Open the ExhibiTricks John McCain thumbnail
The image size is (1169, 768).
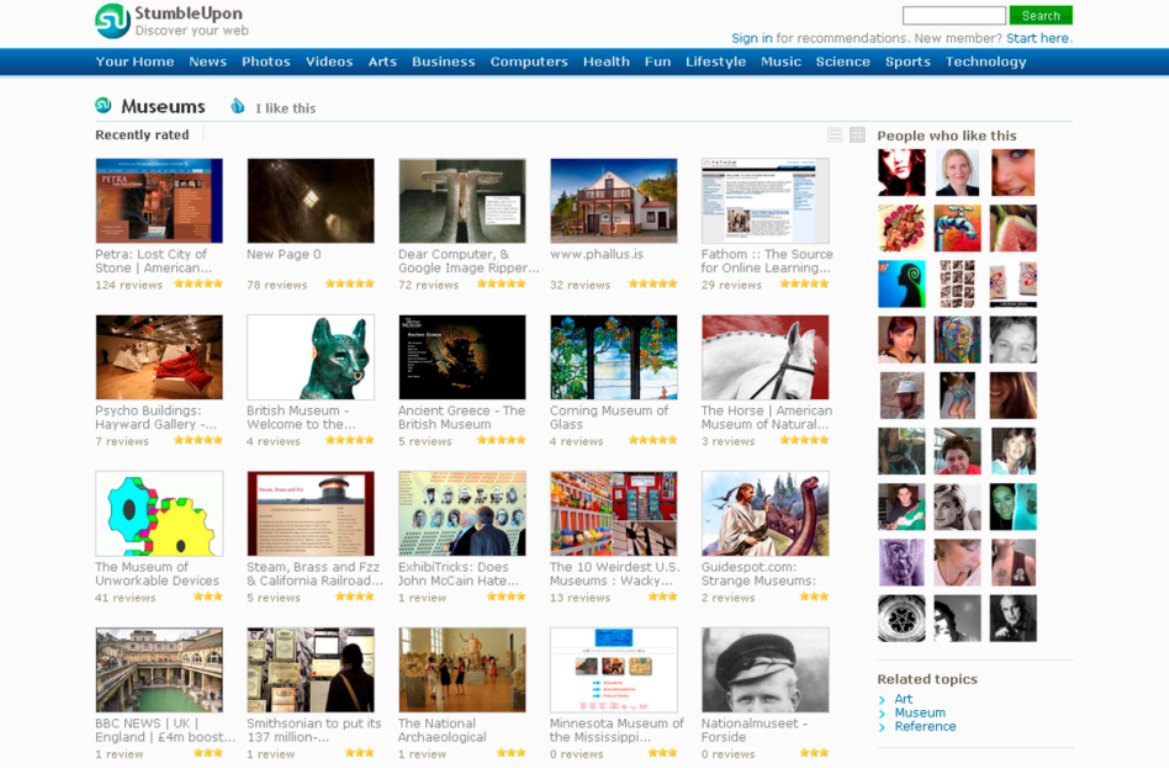click(x=462, y=514)
